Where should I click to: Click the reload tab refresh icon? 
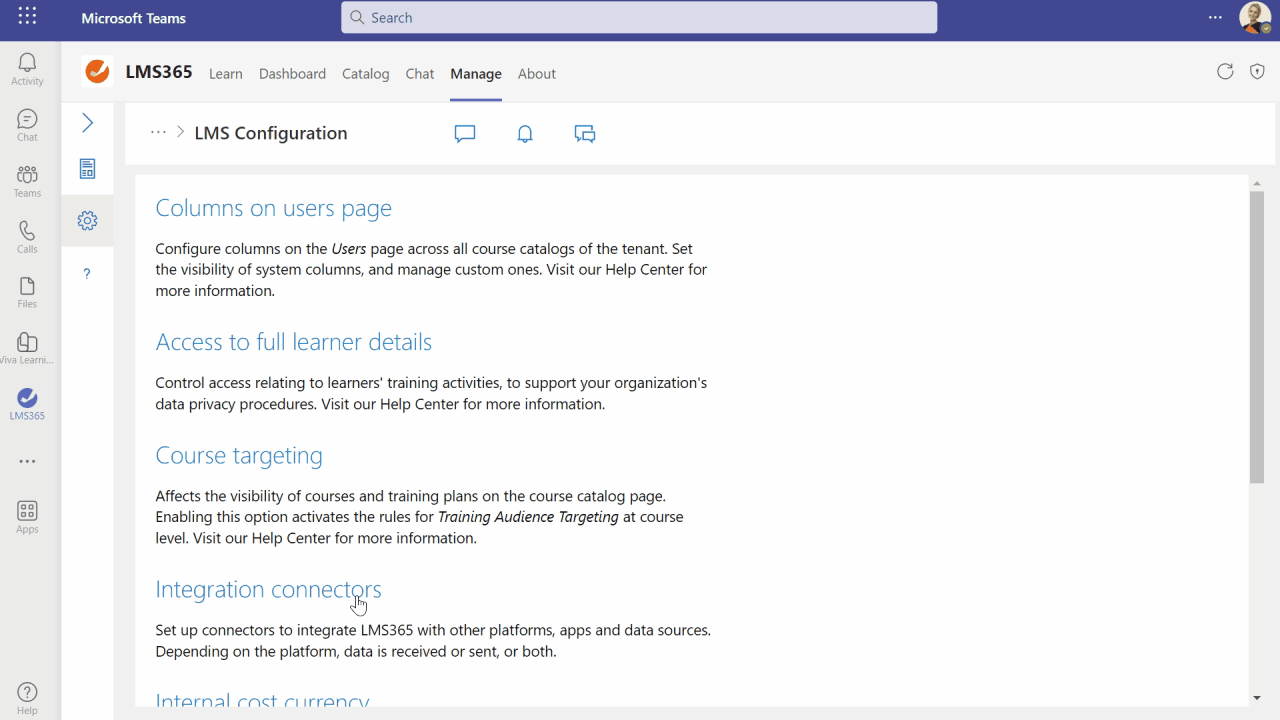point(1225,71)
